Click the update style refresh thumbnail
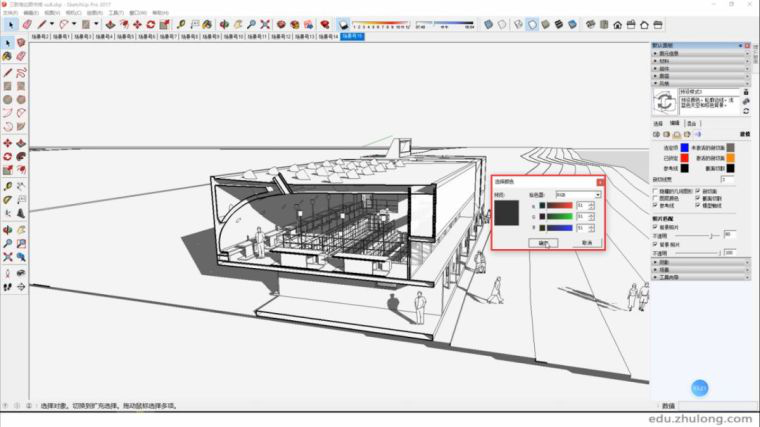Screen dimensions: 760x427 click(664, 99)
